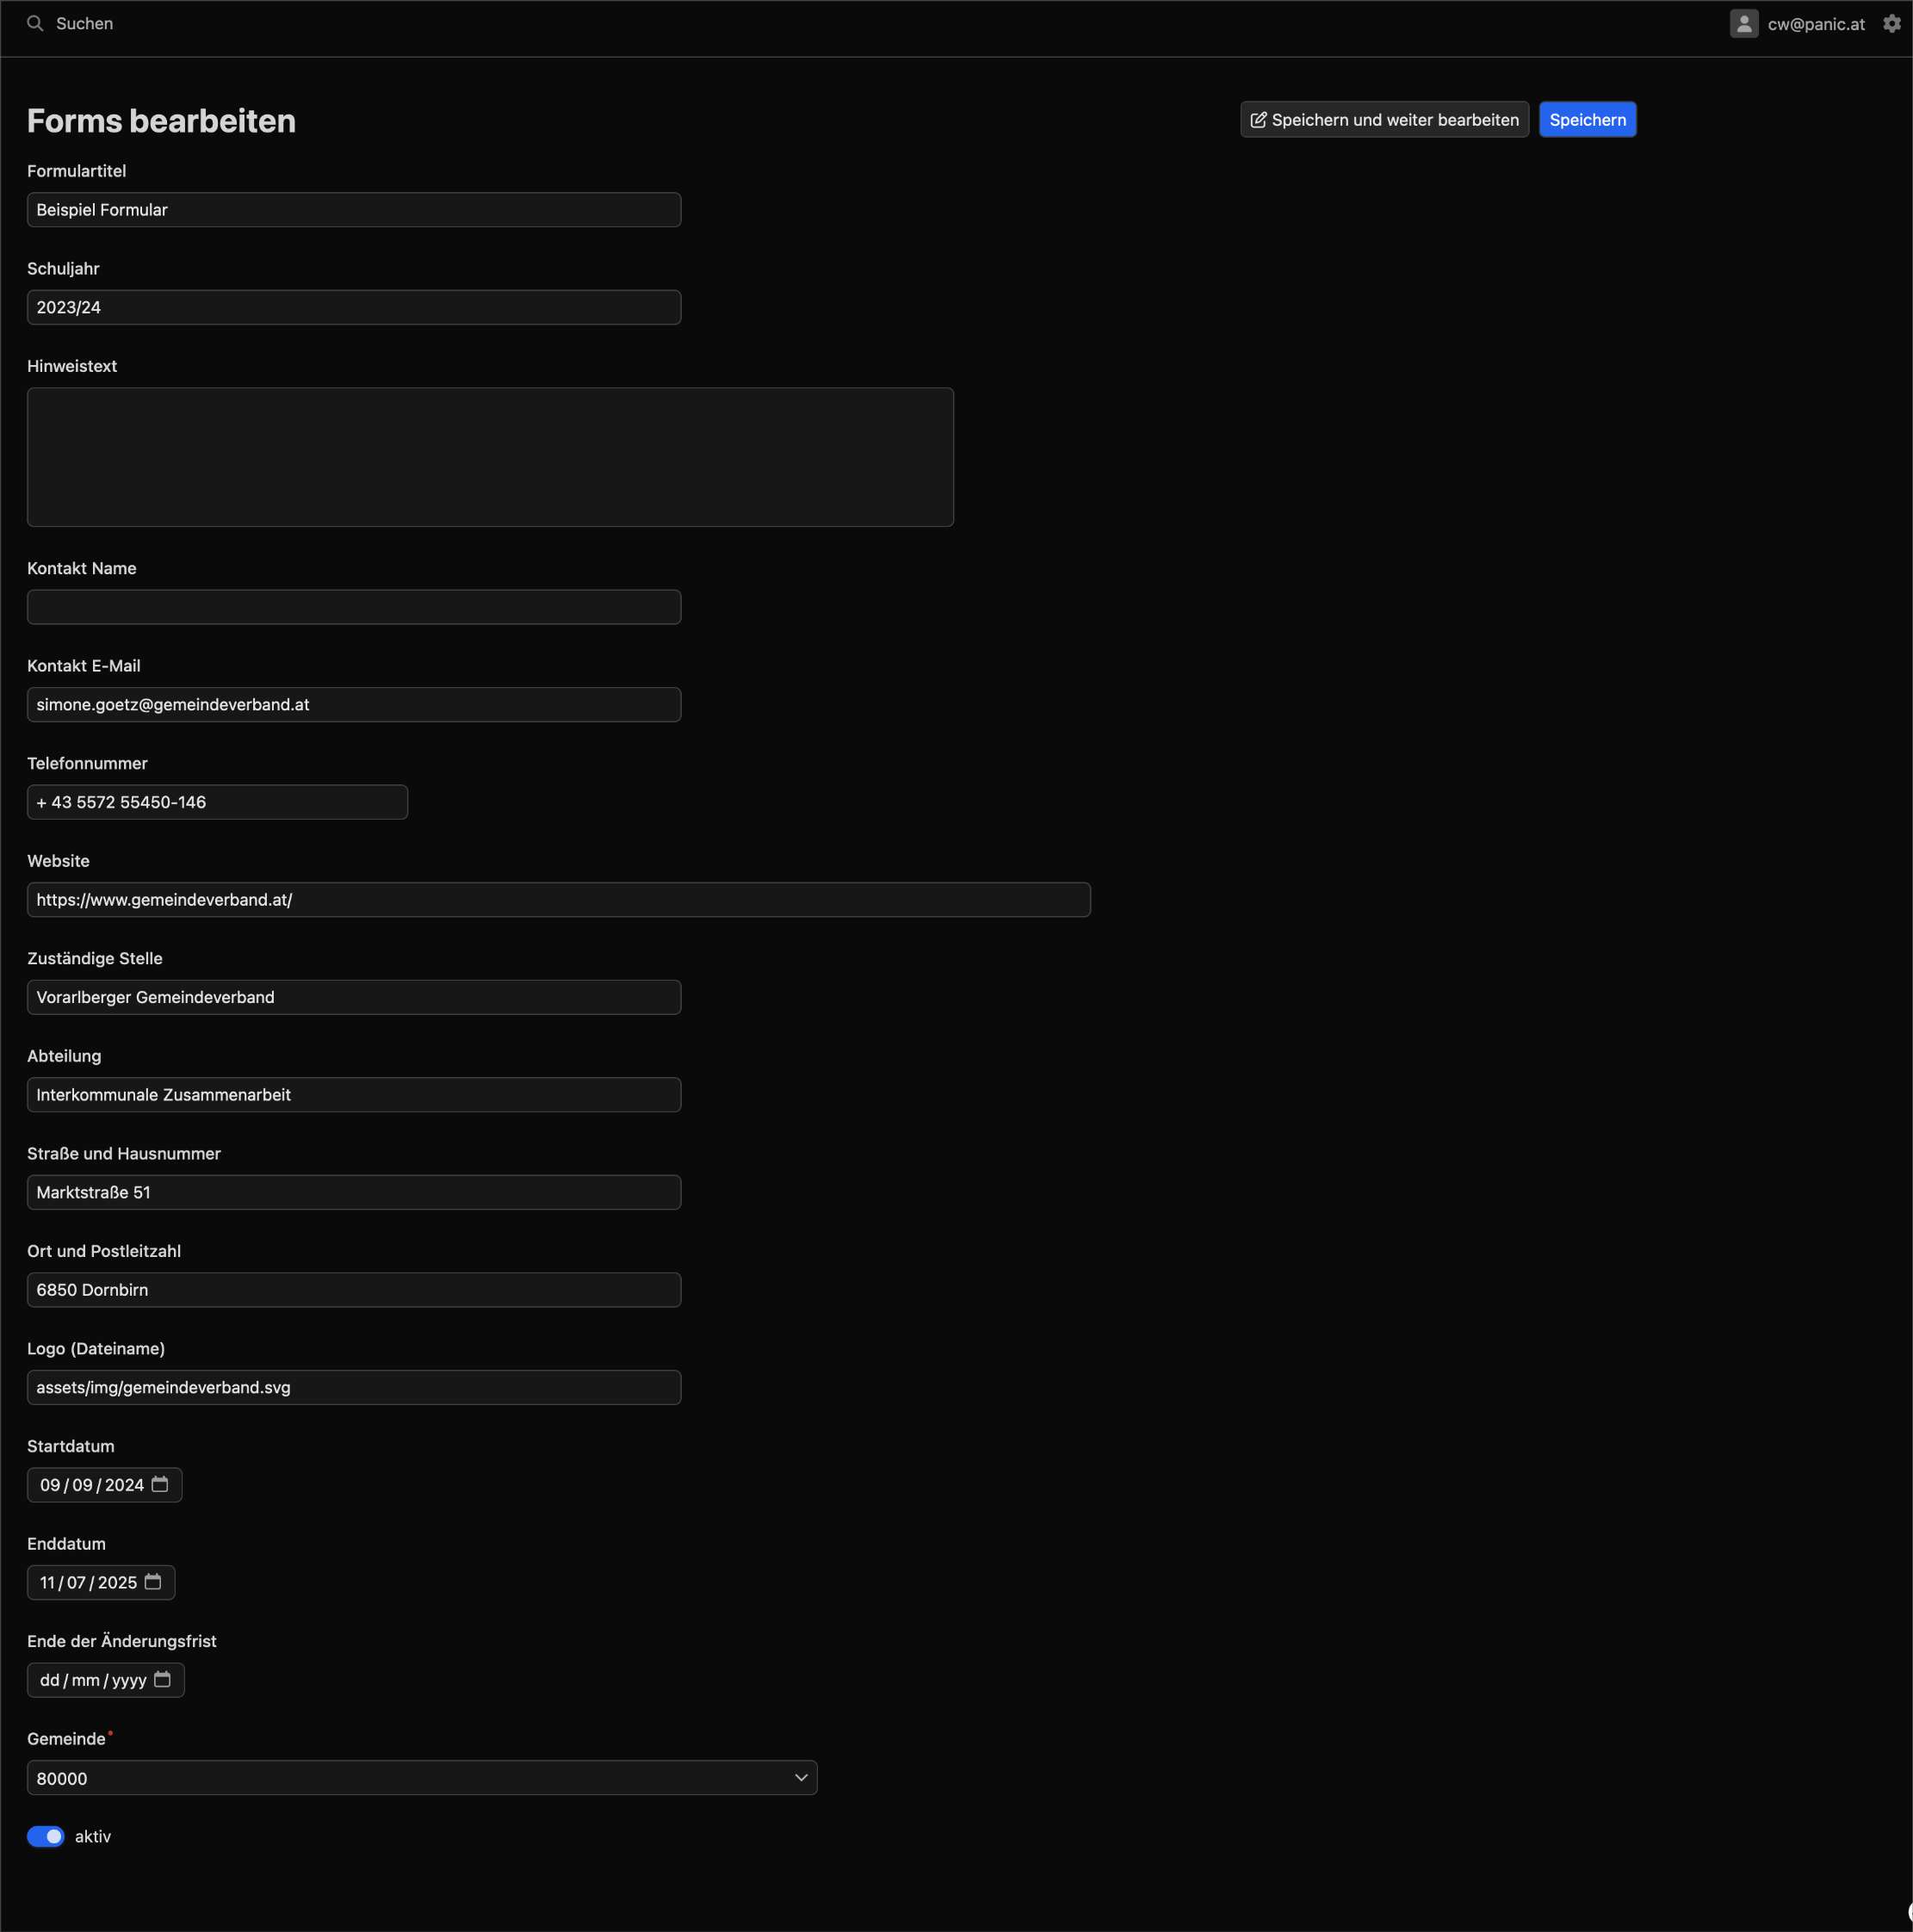Focus the Suchen search field
Image resolution: width=1913 pixels, height=1932 pixels.
85,23
